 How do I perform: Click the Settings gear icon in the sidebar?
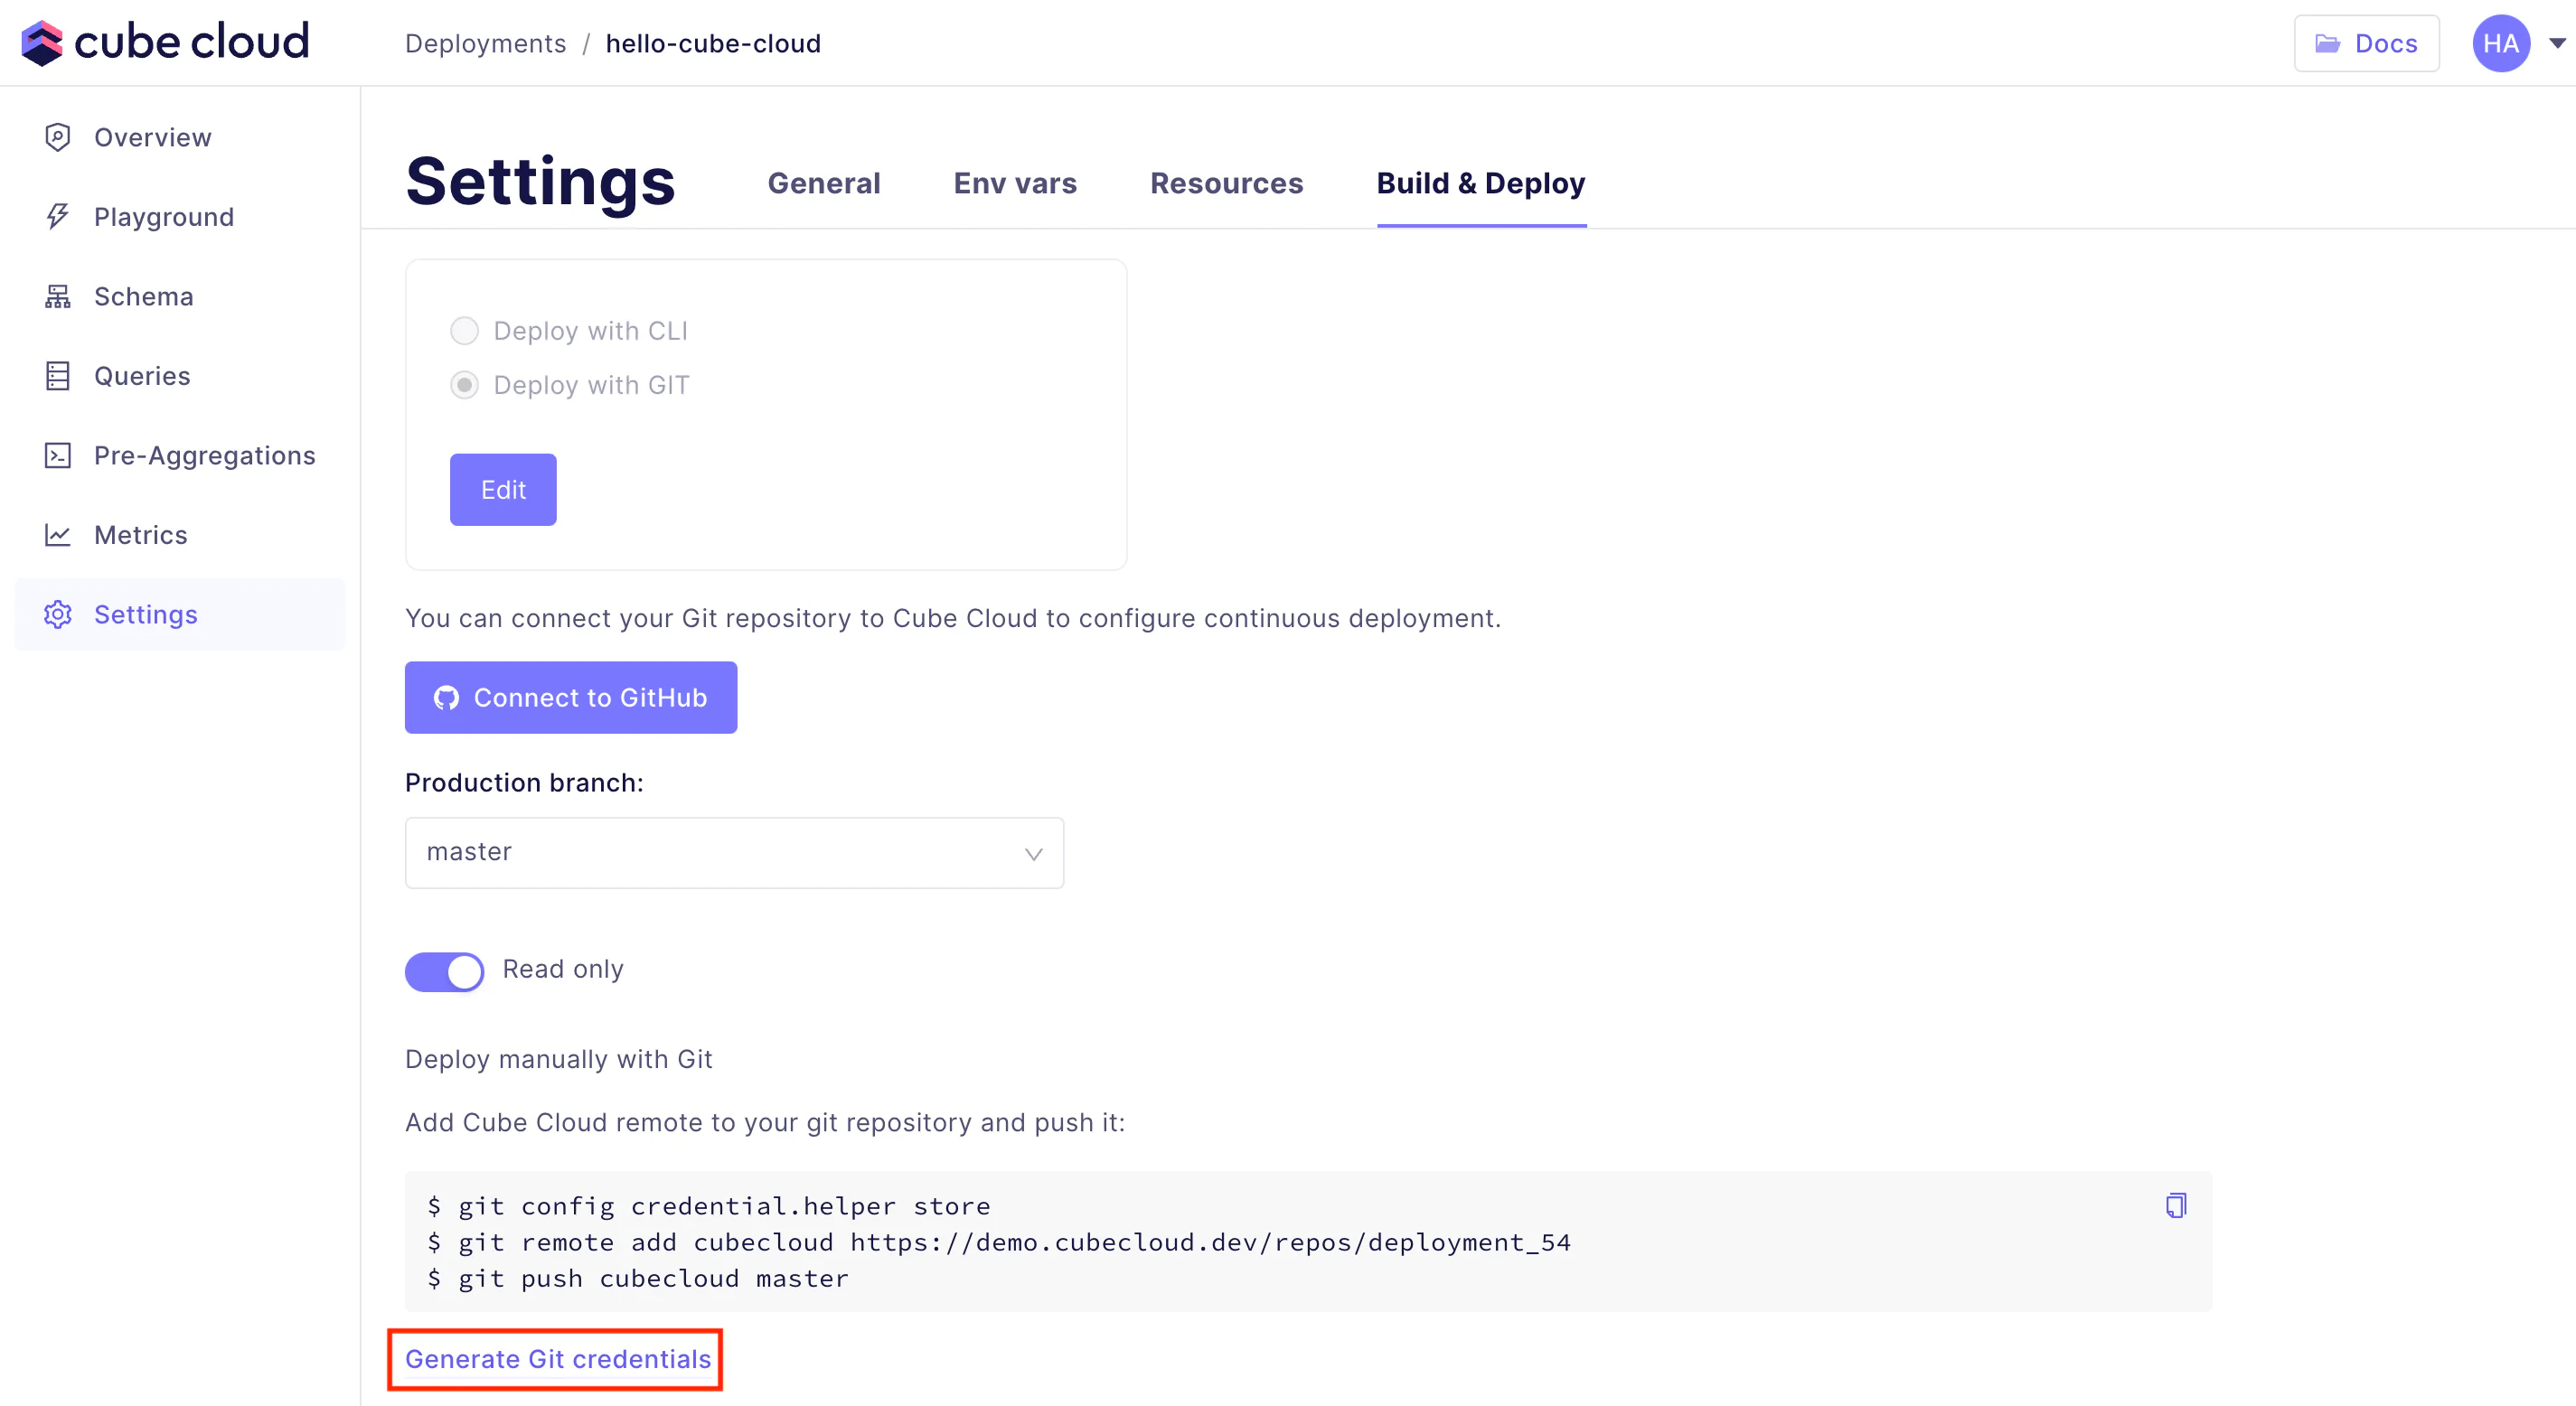[57, 614]
